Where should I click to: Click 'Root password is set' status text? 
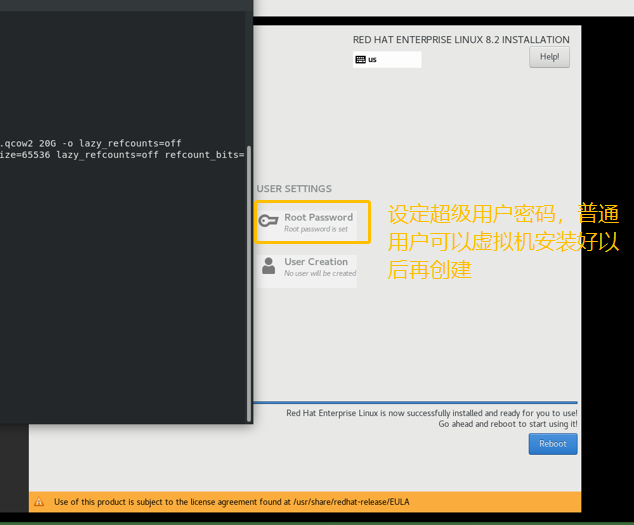pyautogui.click(x=316, y=229)
